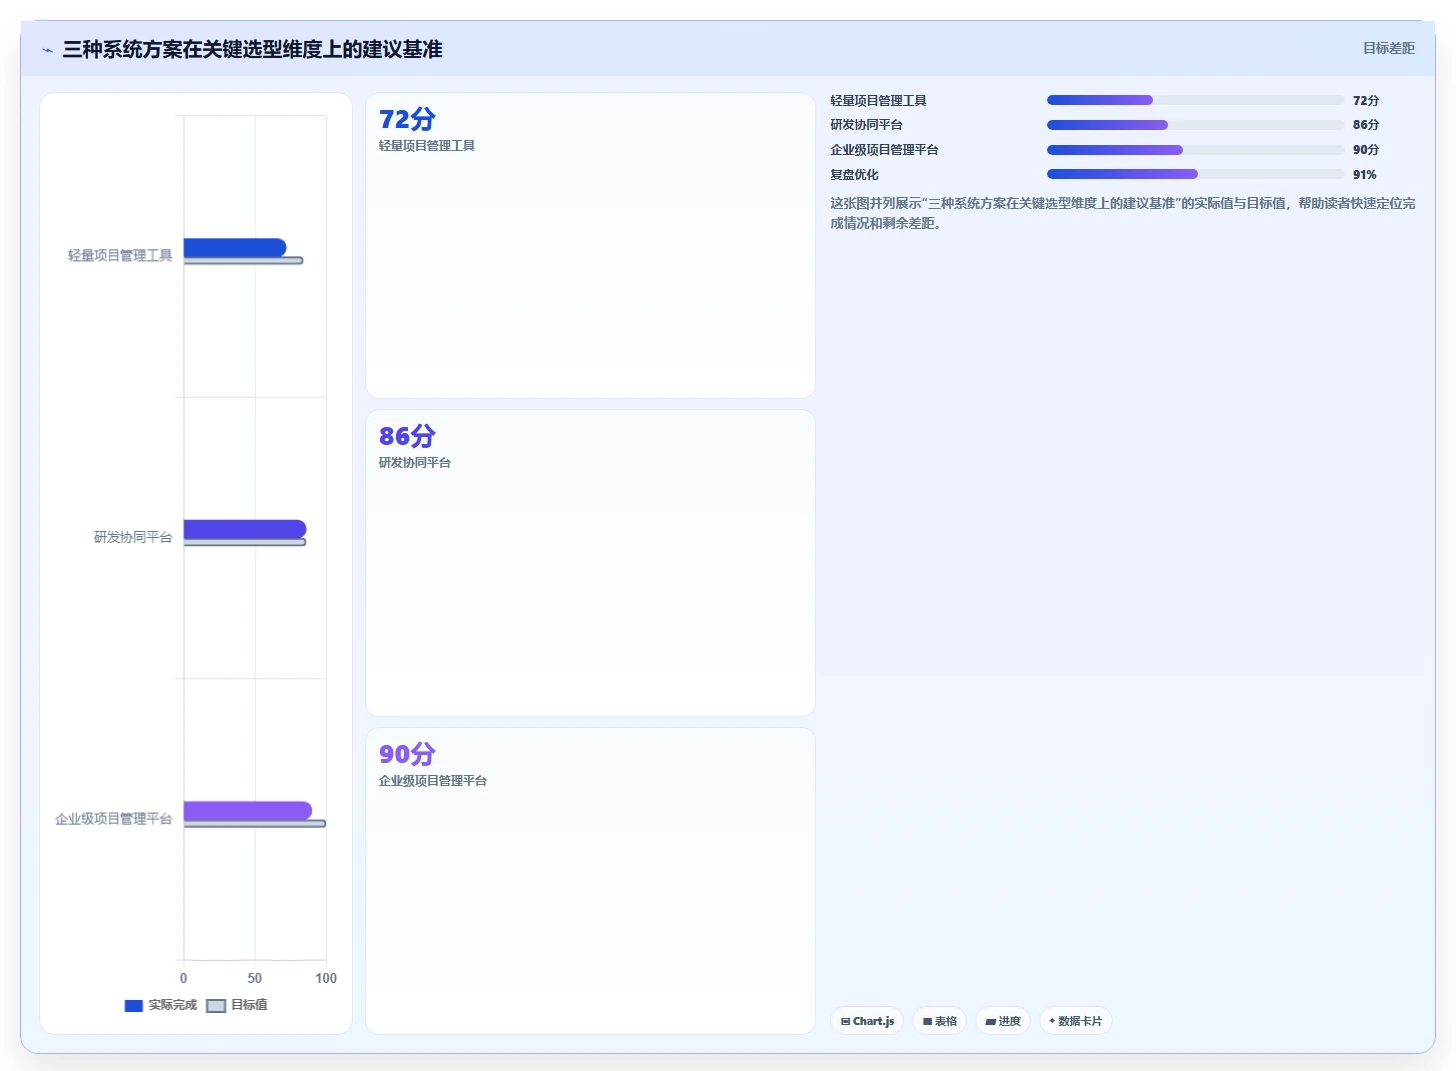Screen dimensions: 1456x1071
Task: Click the chart axis label 研发协同平台
Action: [133, 538]
